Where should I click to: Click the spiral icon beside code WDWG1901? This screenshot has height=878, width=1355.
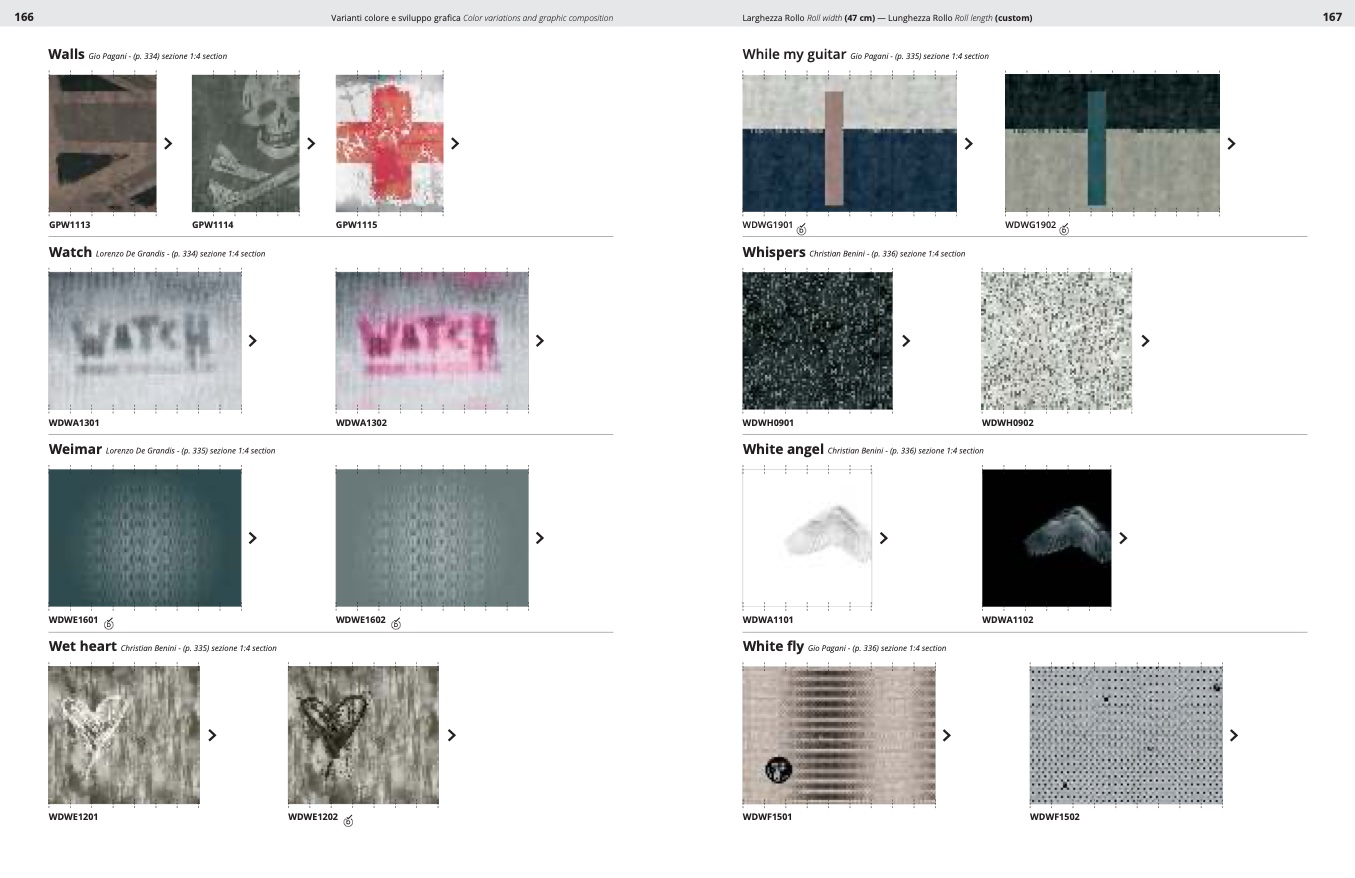pos(802,230)
